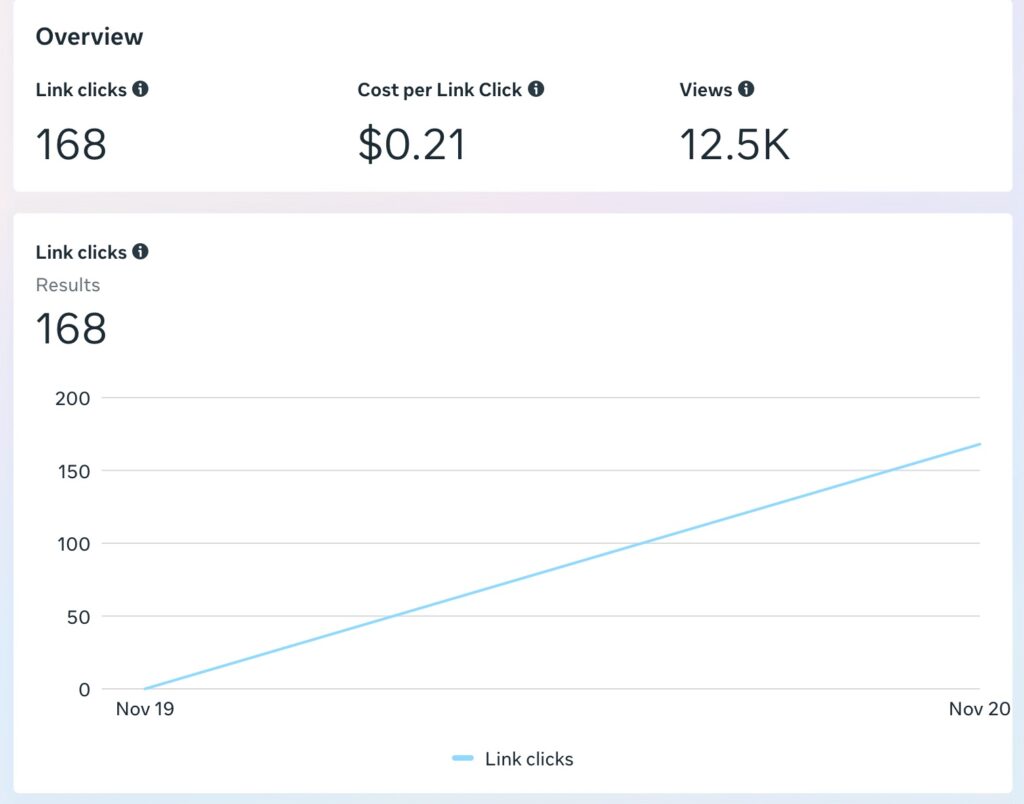The image size is (1024, 804).
Task: Click the Link clicks legend label
Action: [529, 759]
